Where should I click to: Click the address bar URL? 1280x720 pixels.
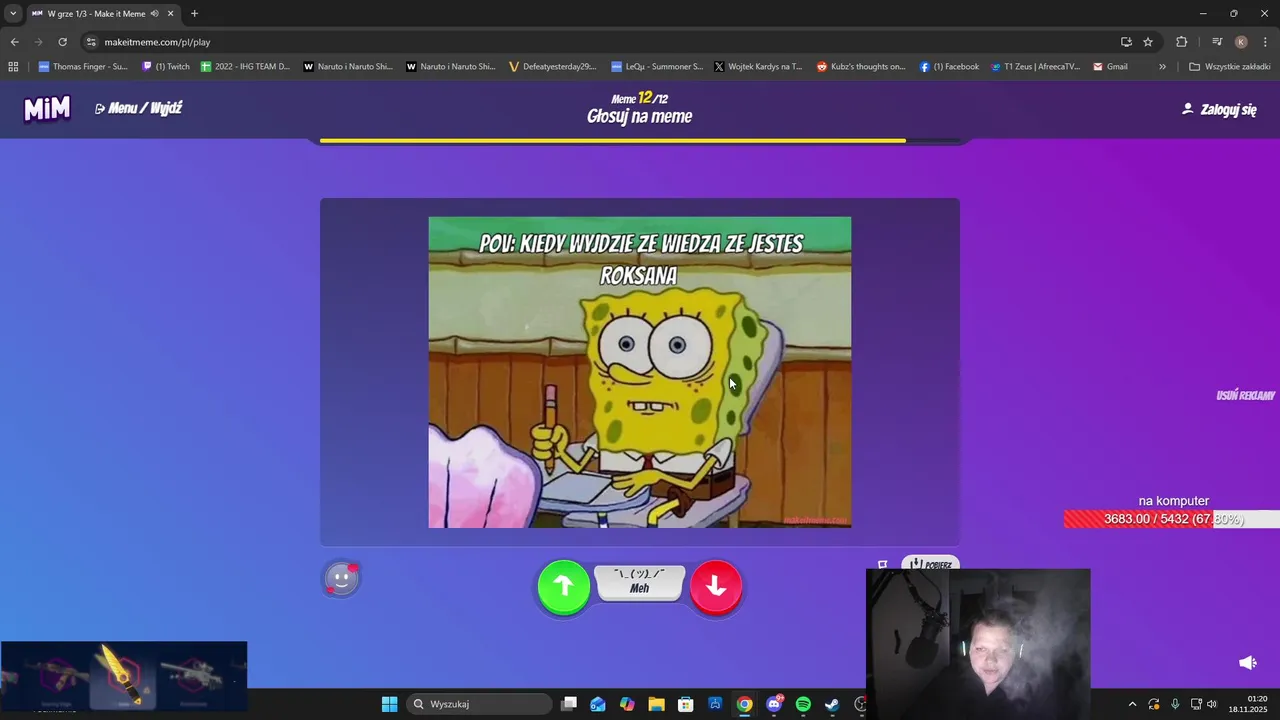157,42
